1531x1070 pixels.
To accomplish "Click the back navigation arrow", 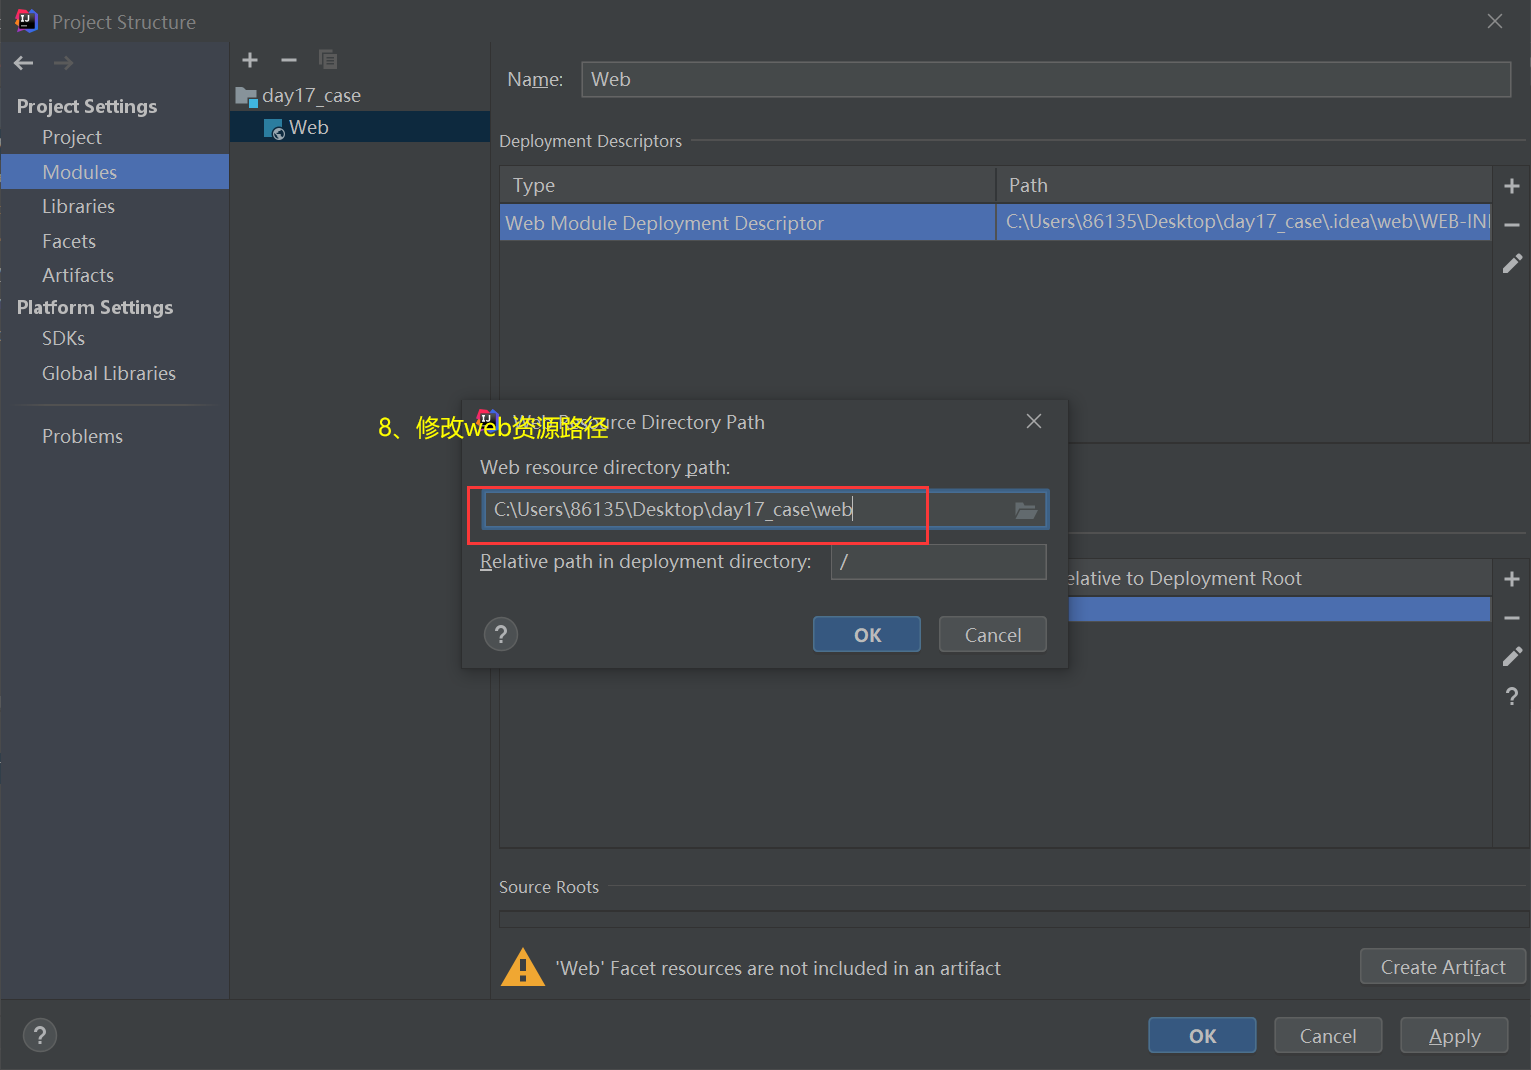I will (x=24, y=63).
